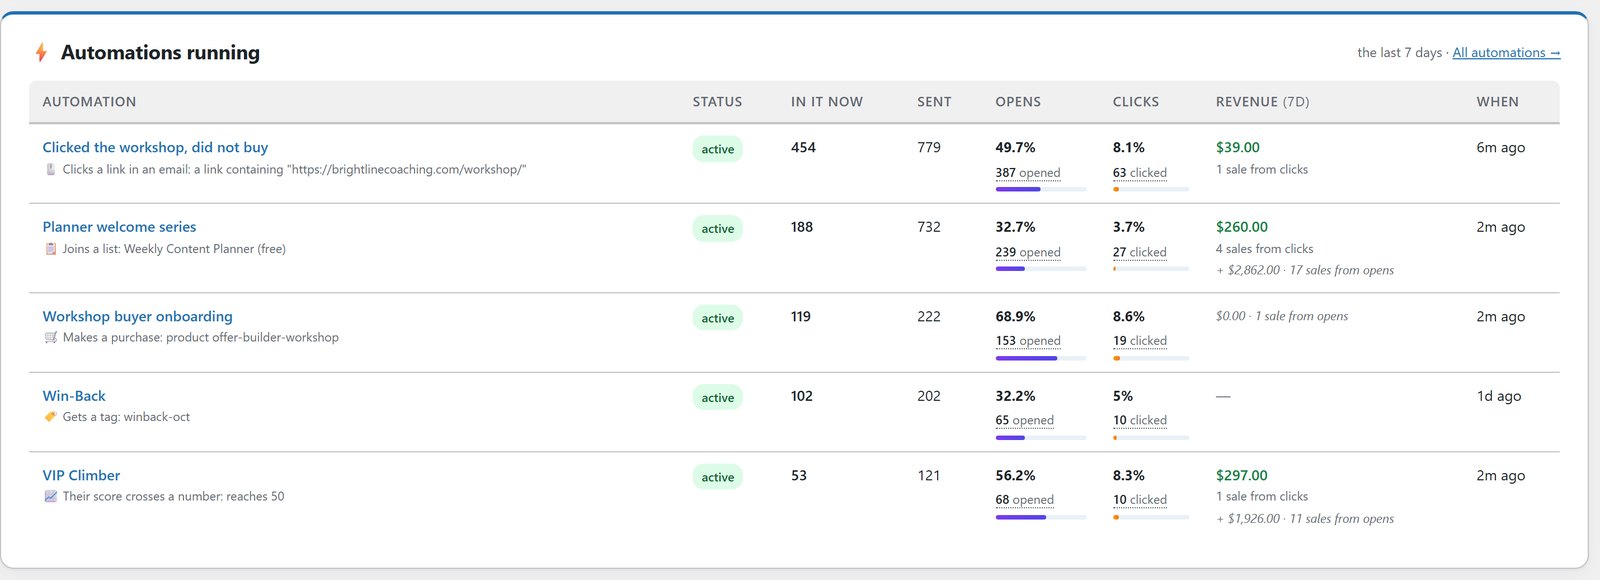Image resolution: width=1600 pixels, height=580 pixels.
Task: Click the AUTOMATION column header
Action: pyautogui.click(x=89, y=102)
